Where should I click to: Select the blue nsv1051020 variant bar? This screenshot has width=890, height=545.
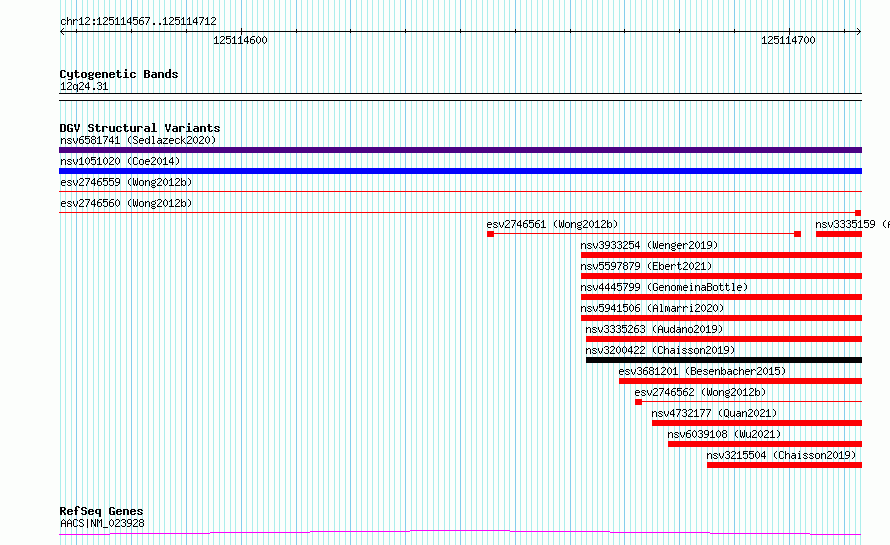point(460,171)
